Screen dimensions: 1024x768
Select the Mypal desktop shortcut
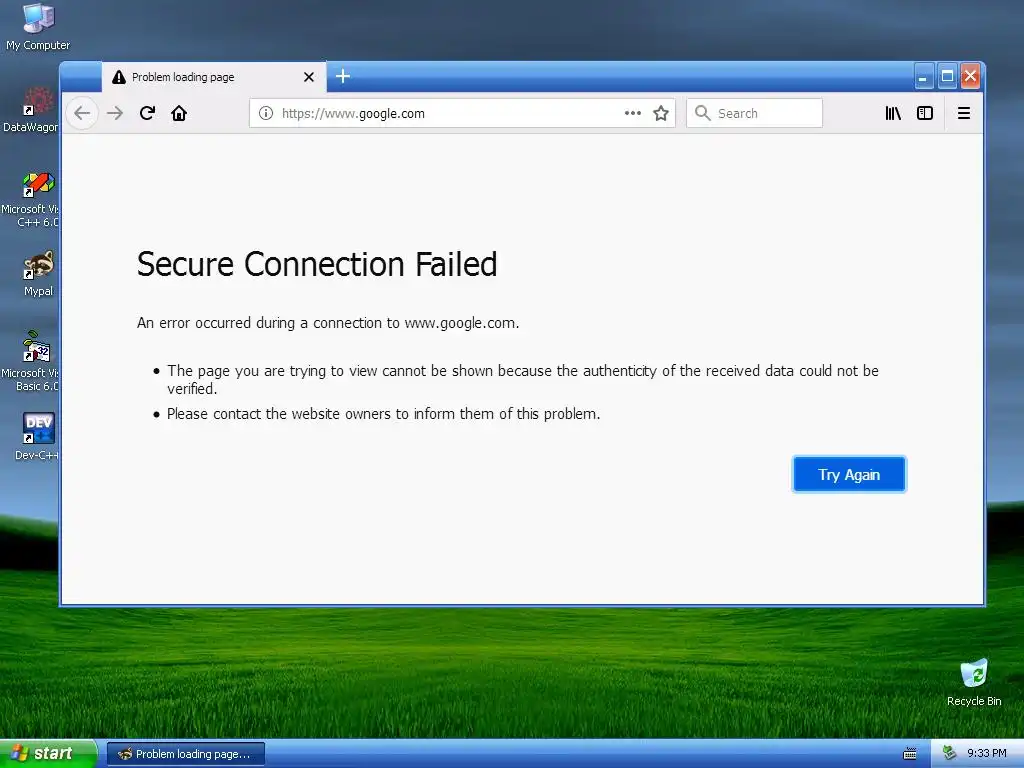click(39, 273)
